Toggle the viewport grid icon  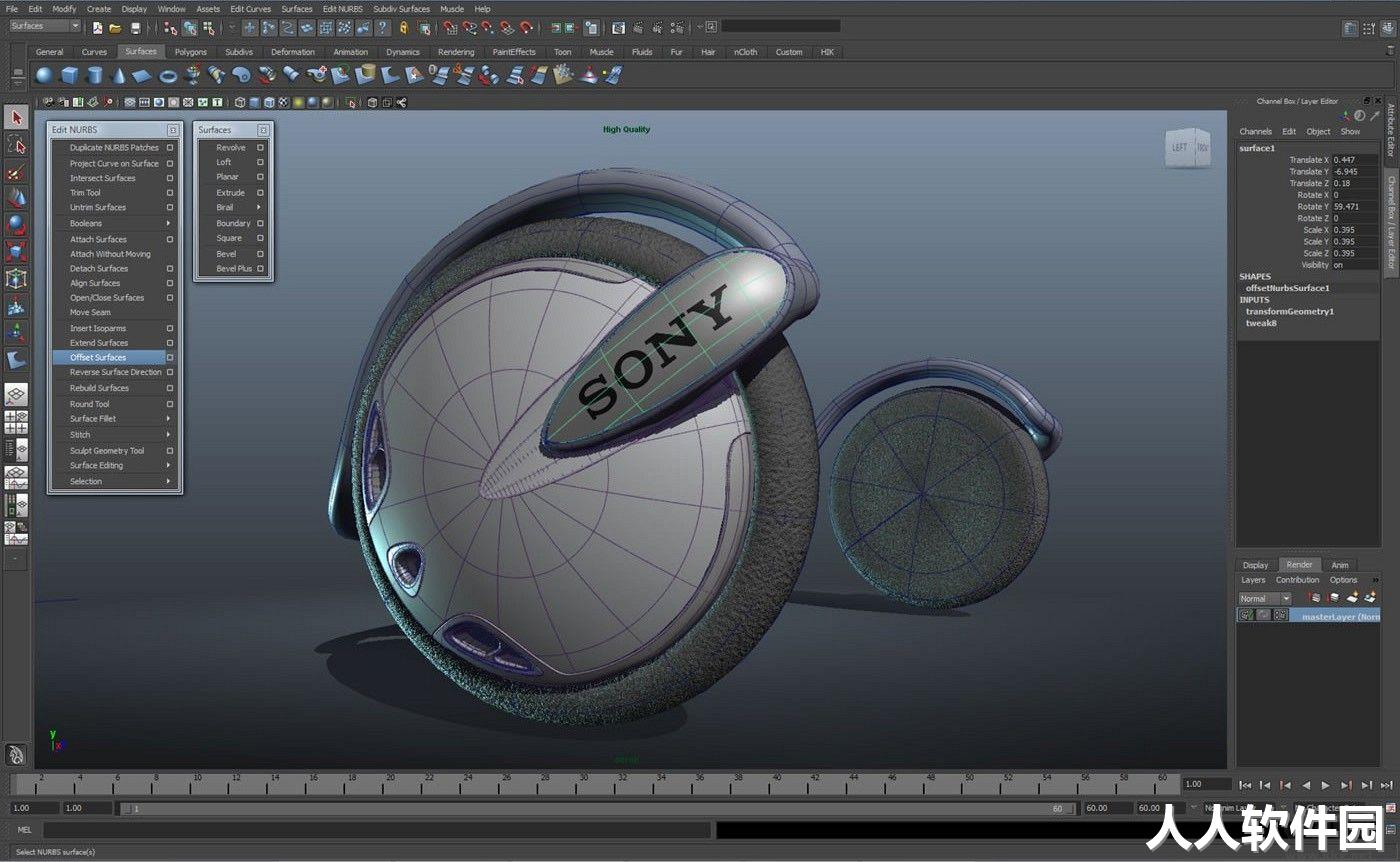[130, 102]
